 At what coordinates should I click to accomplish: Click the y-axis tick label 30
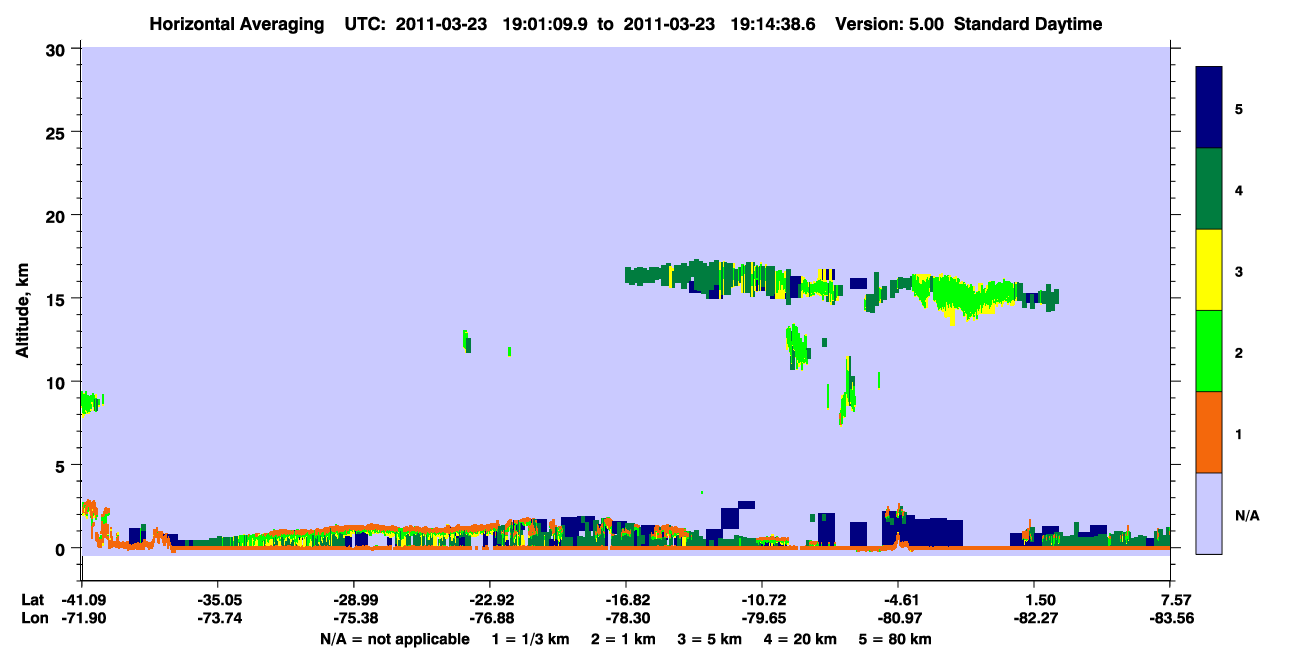(x=58, y=49)
